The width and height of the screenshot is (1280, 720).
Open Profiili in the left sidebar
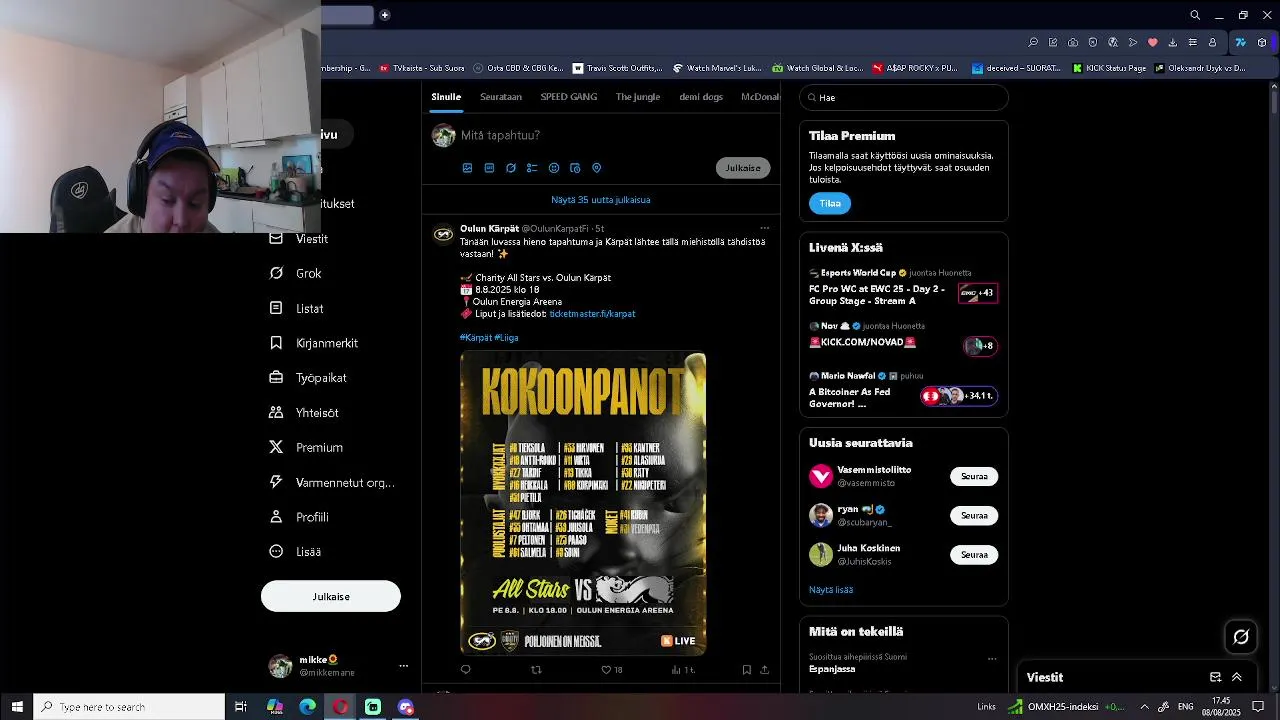pos(299,517)
